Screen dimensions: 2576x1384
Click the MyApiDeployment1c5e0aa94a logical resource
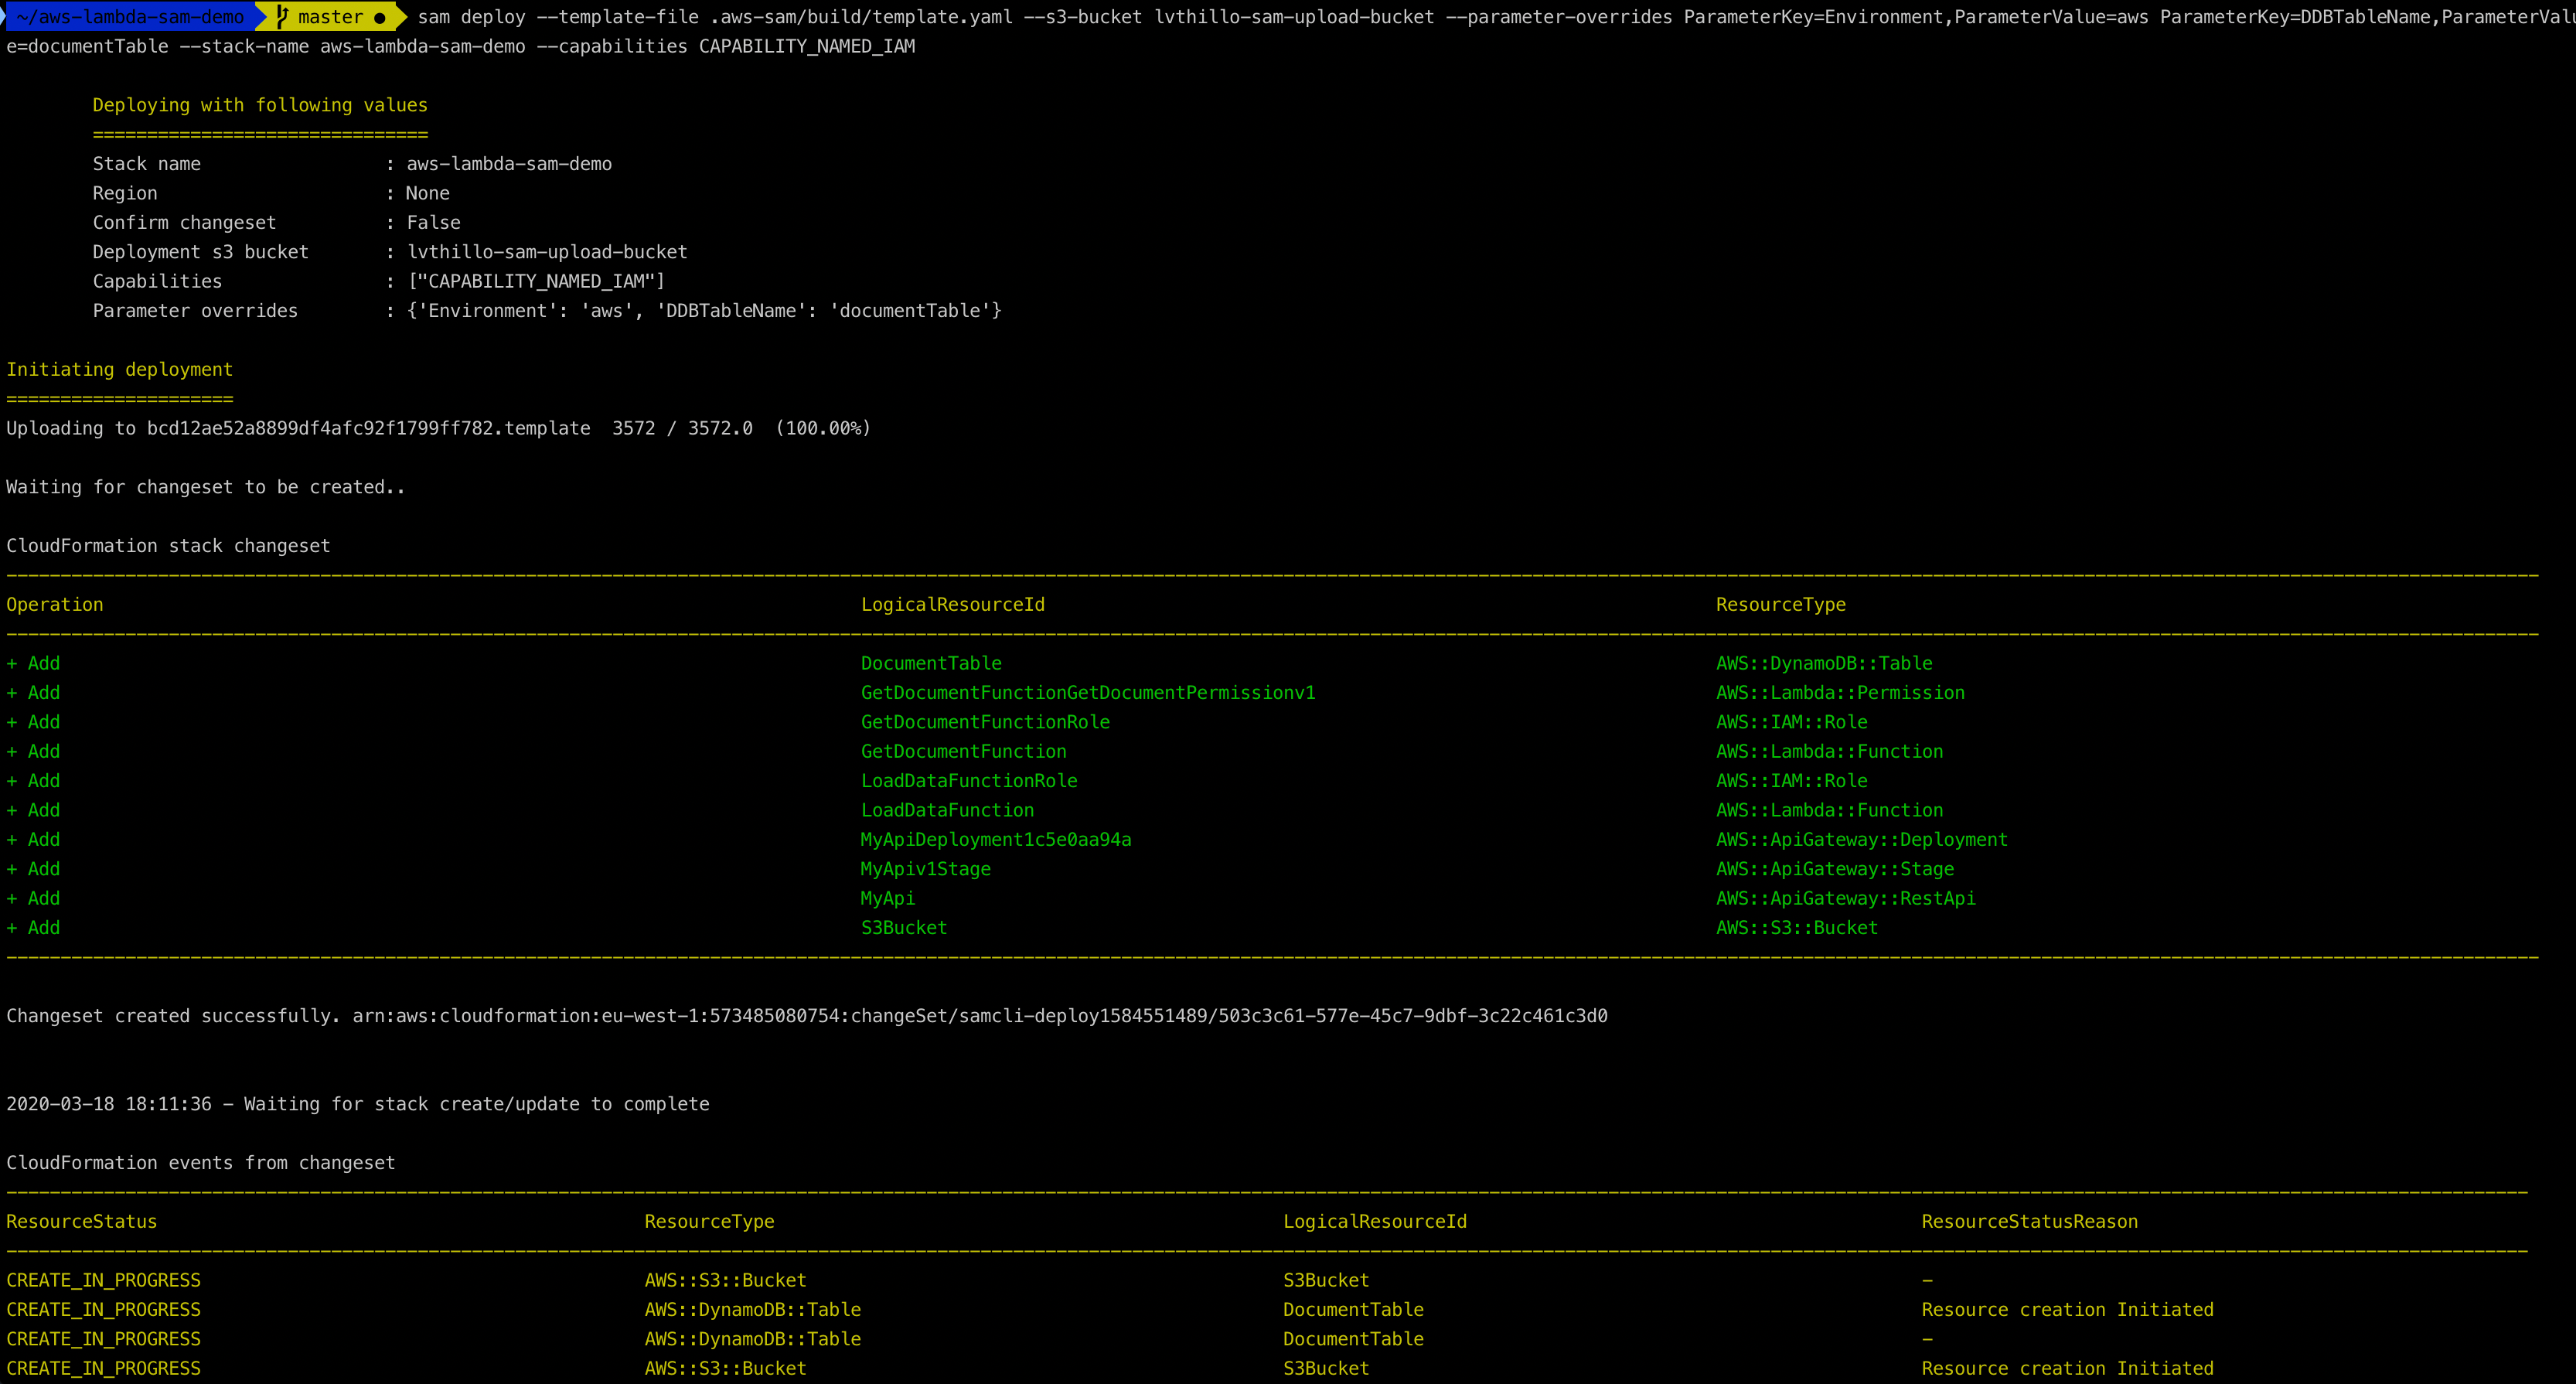[996, 840]
